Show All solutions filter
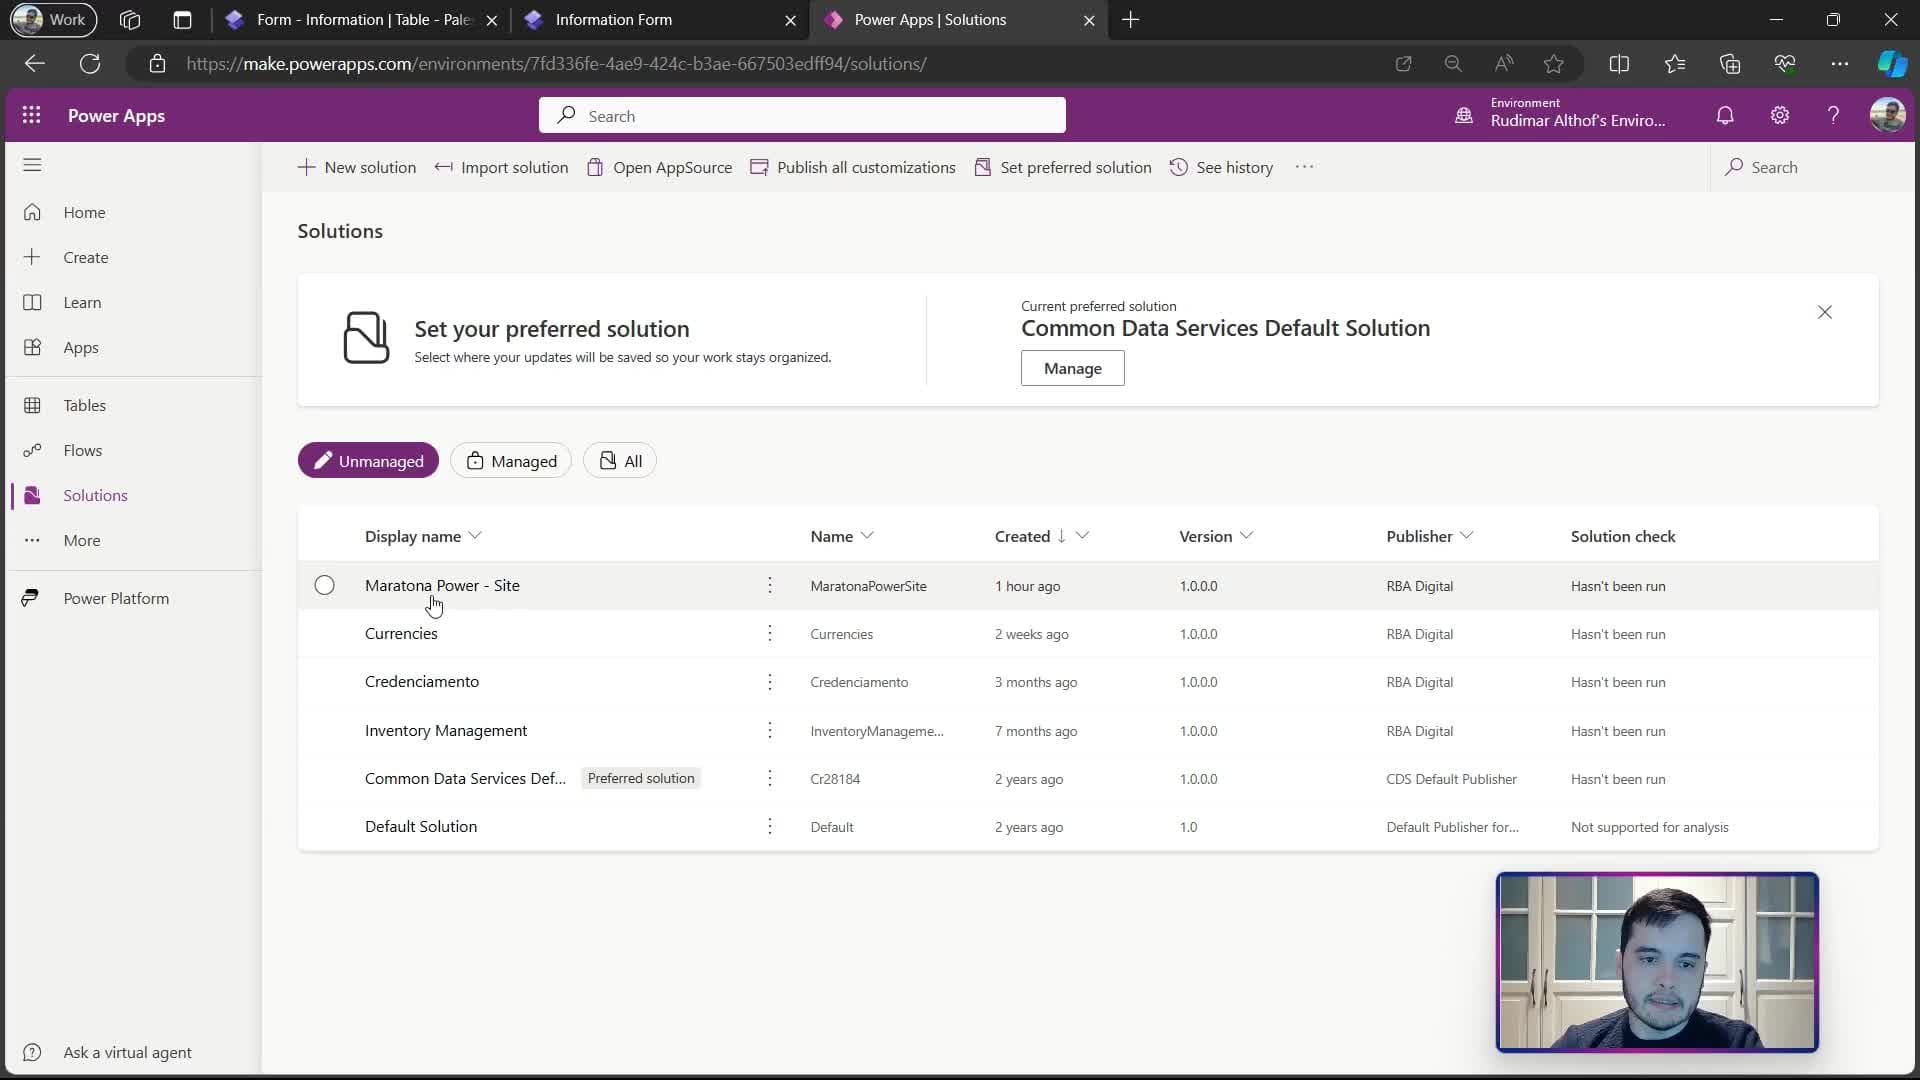Viewport: 1920px width, 1080px height. click(x=620, y=461)
